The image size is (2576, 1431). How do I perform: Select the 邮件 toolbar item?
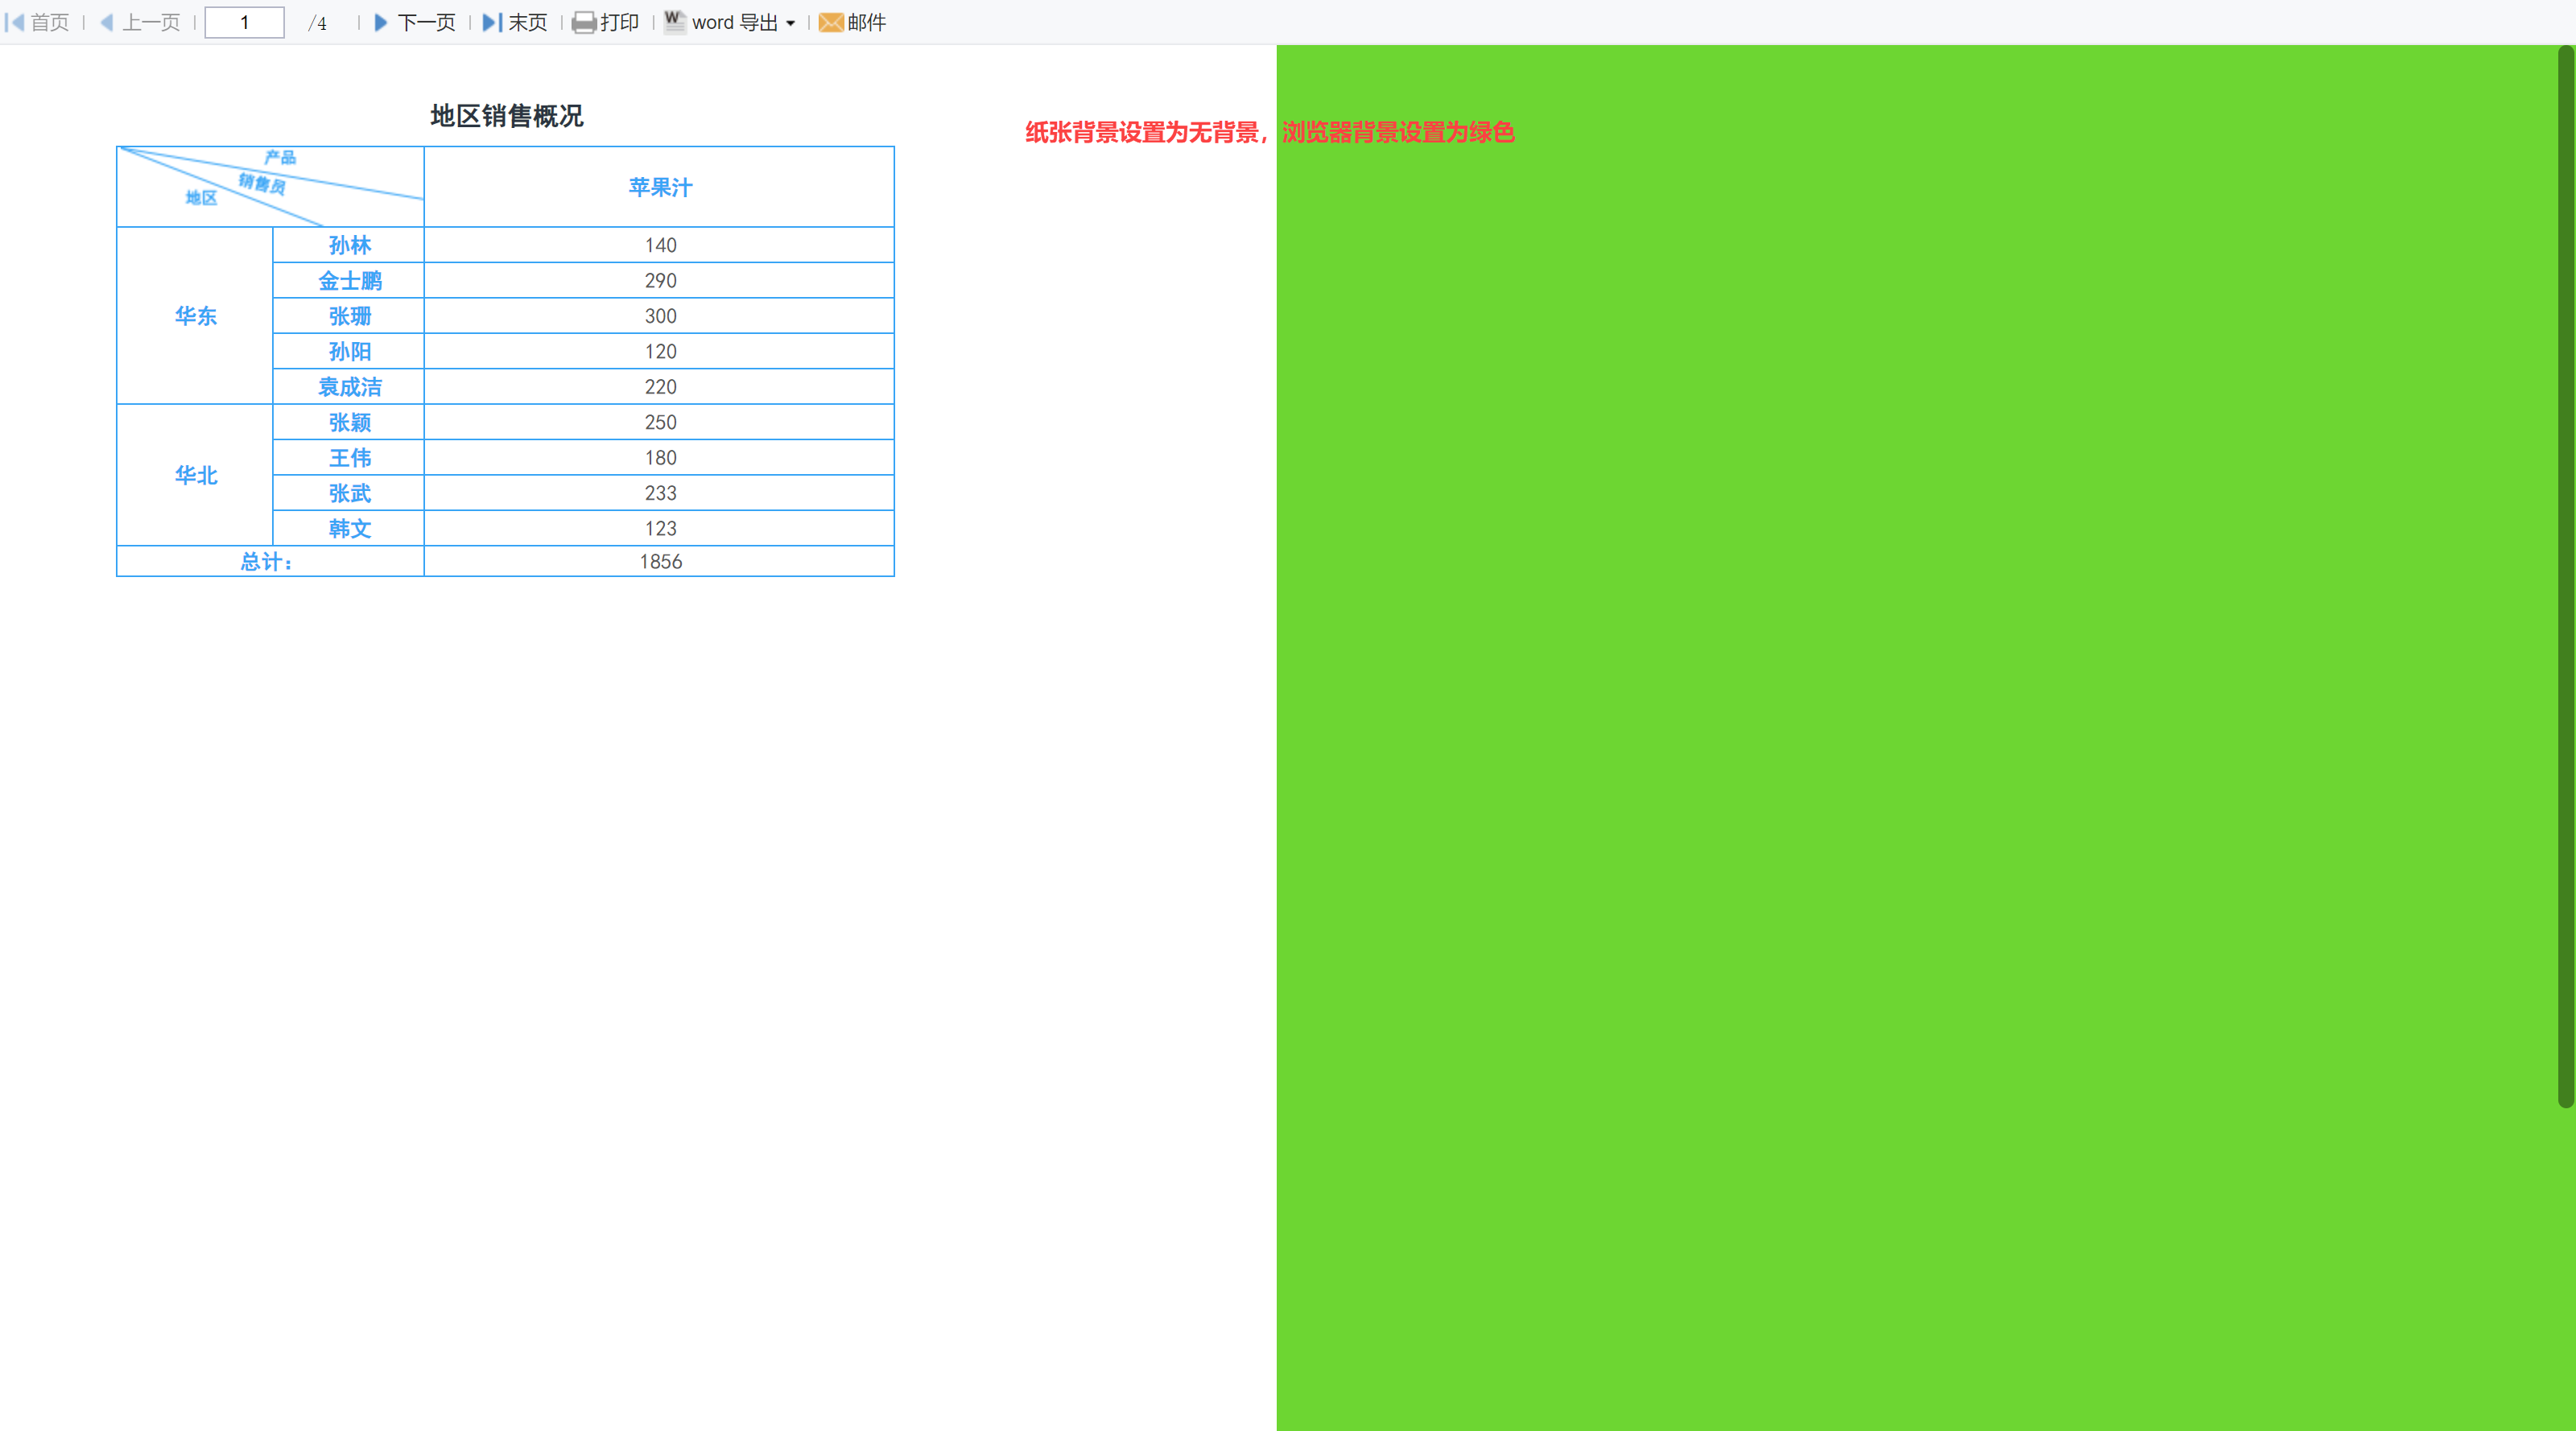(866, 22)
